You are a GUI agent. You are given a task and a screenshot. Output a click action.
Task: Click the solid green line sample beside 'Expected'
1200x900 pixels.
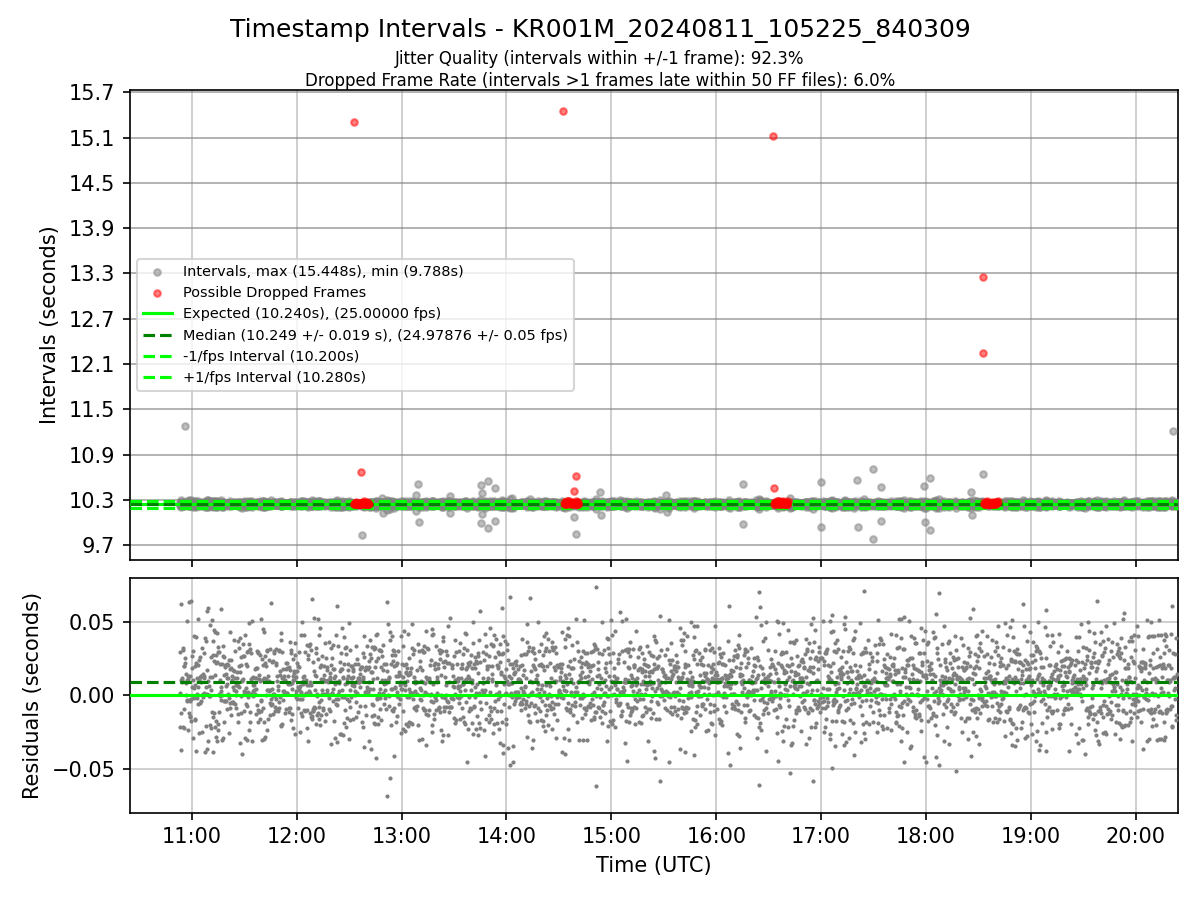click(157, 314)
